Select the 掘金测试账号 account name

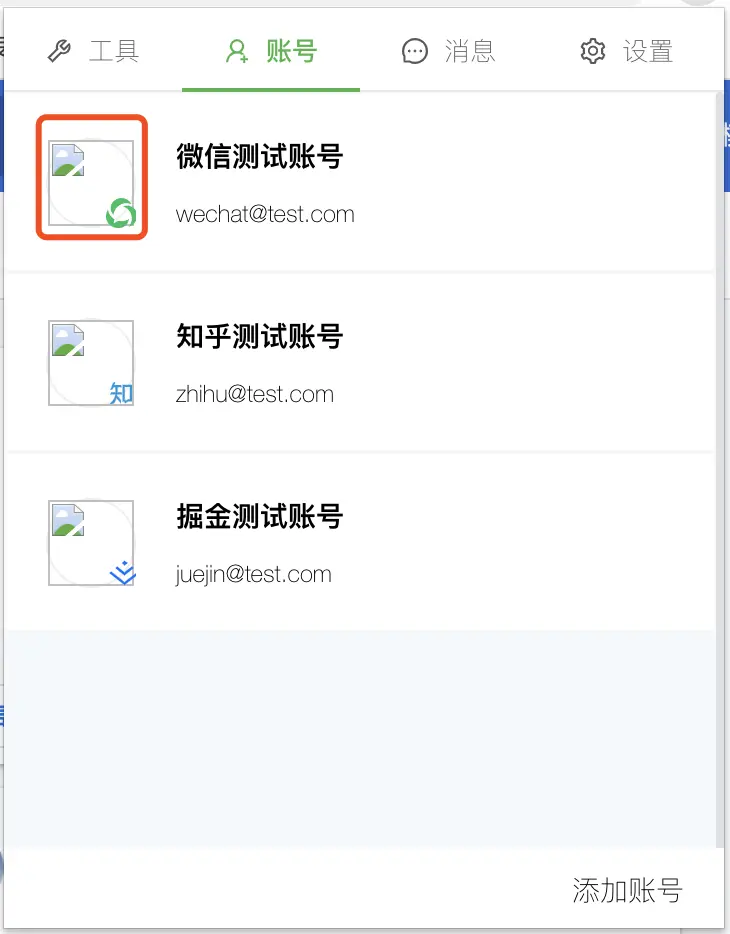coord(260,516)
